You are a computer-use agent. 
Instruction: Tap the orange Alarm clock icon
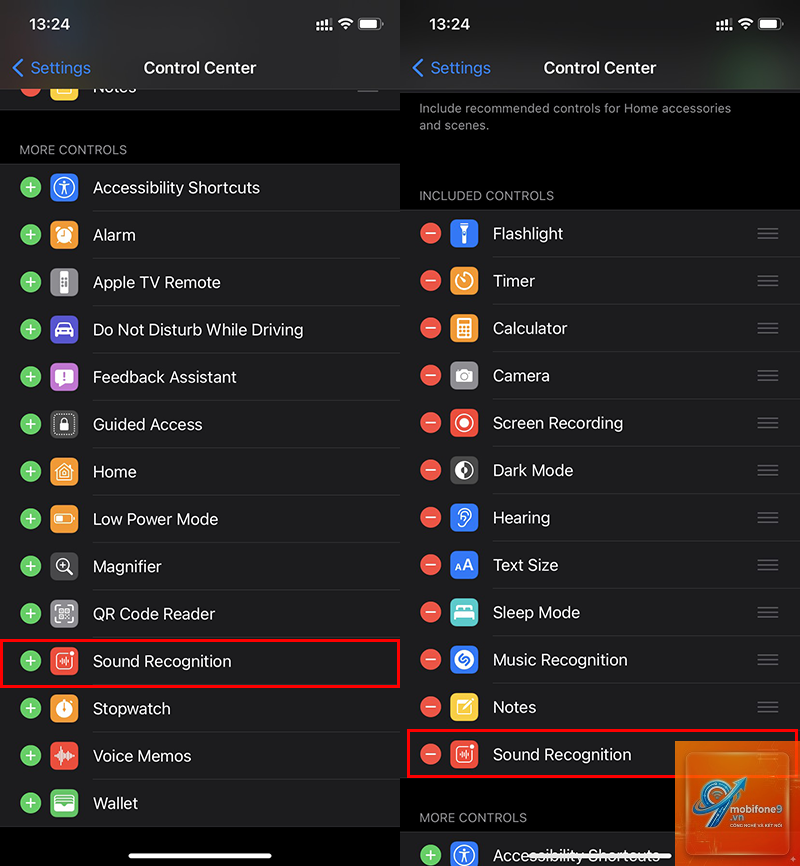pyautogui.click(x=64, y=235)
